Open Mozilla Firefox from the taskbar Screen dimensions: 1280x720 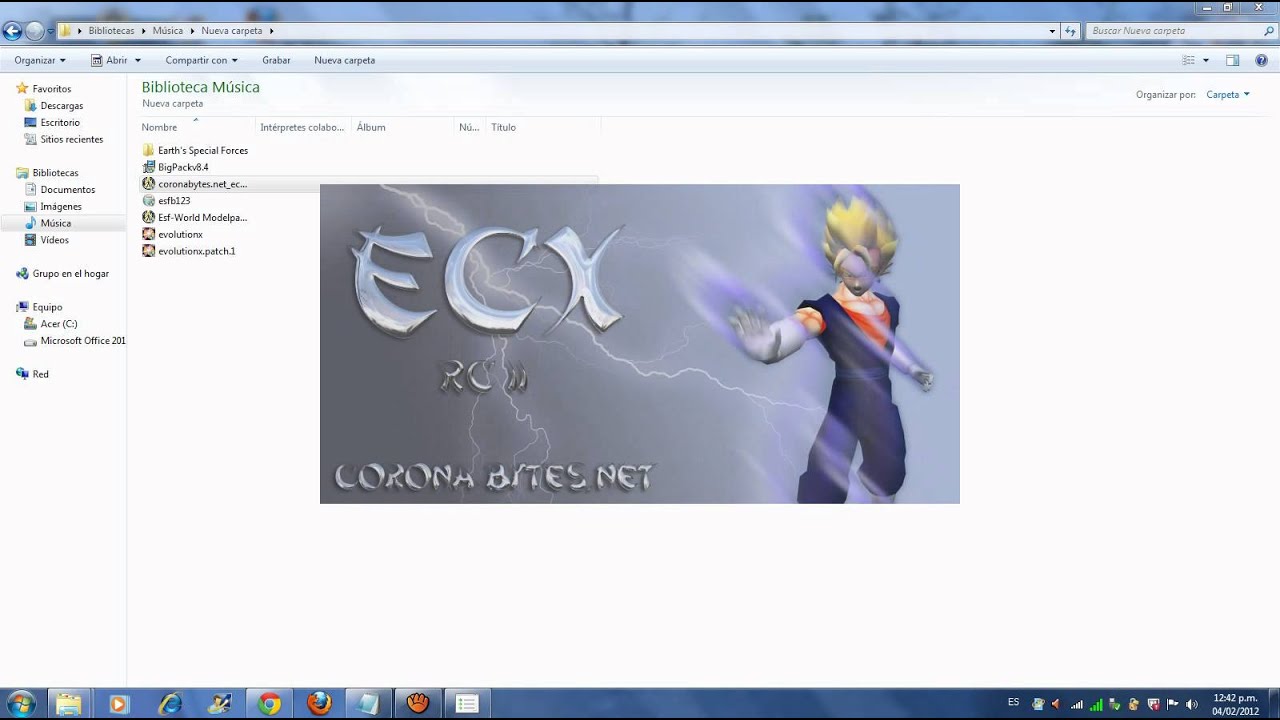(x=319, y=704)
